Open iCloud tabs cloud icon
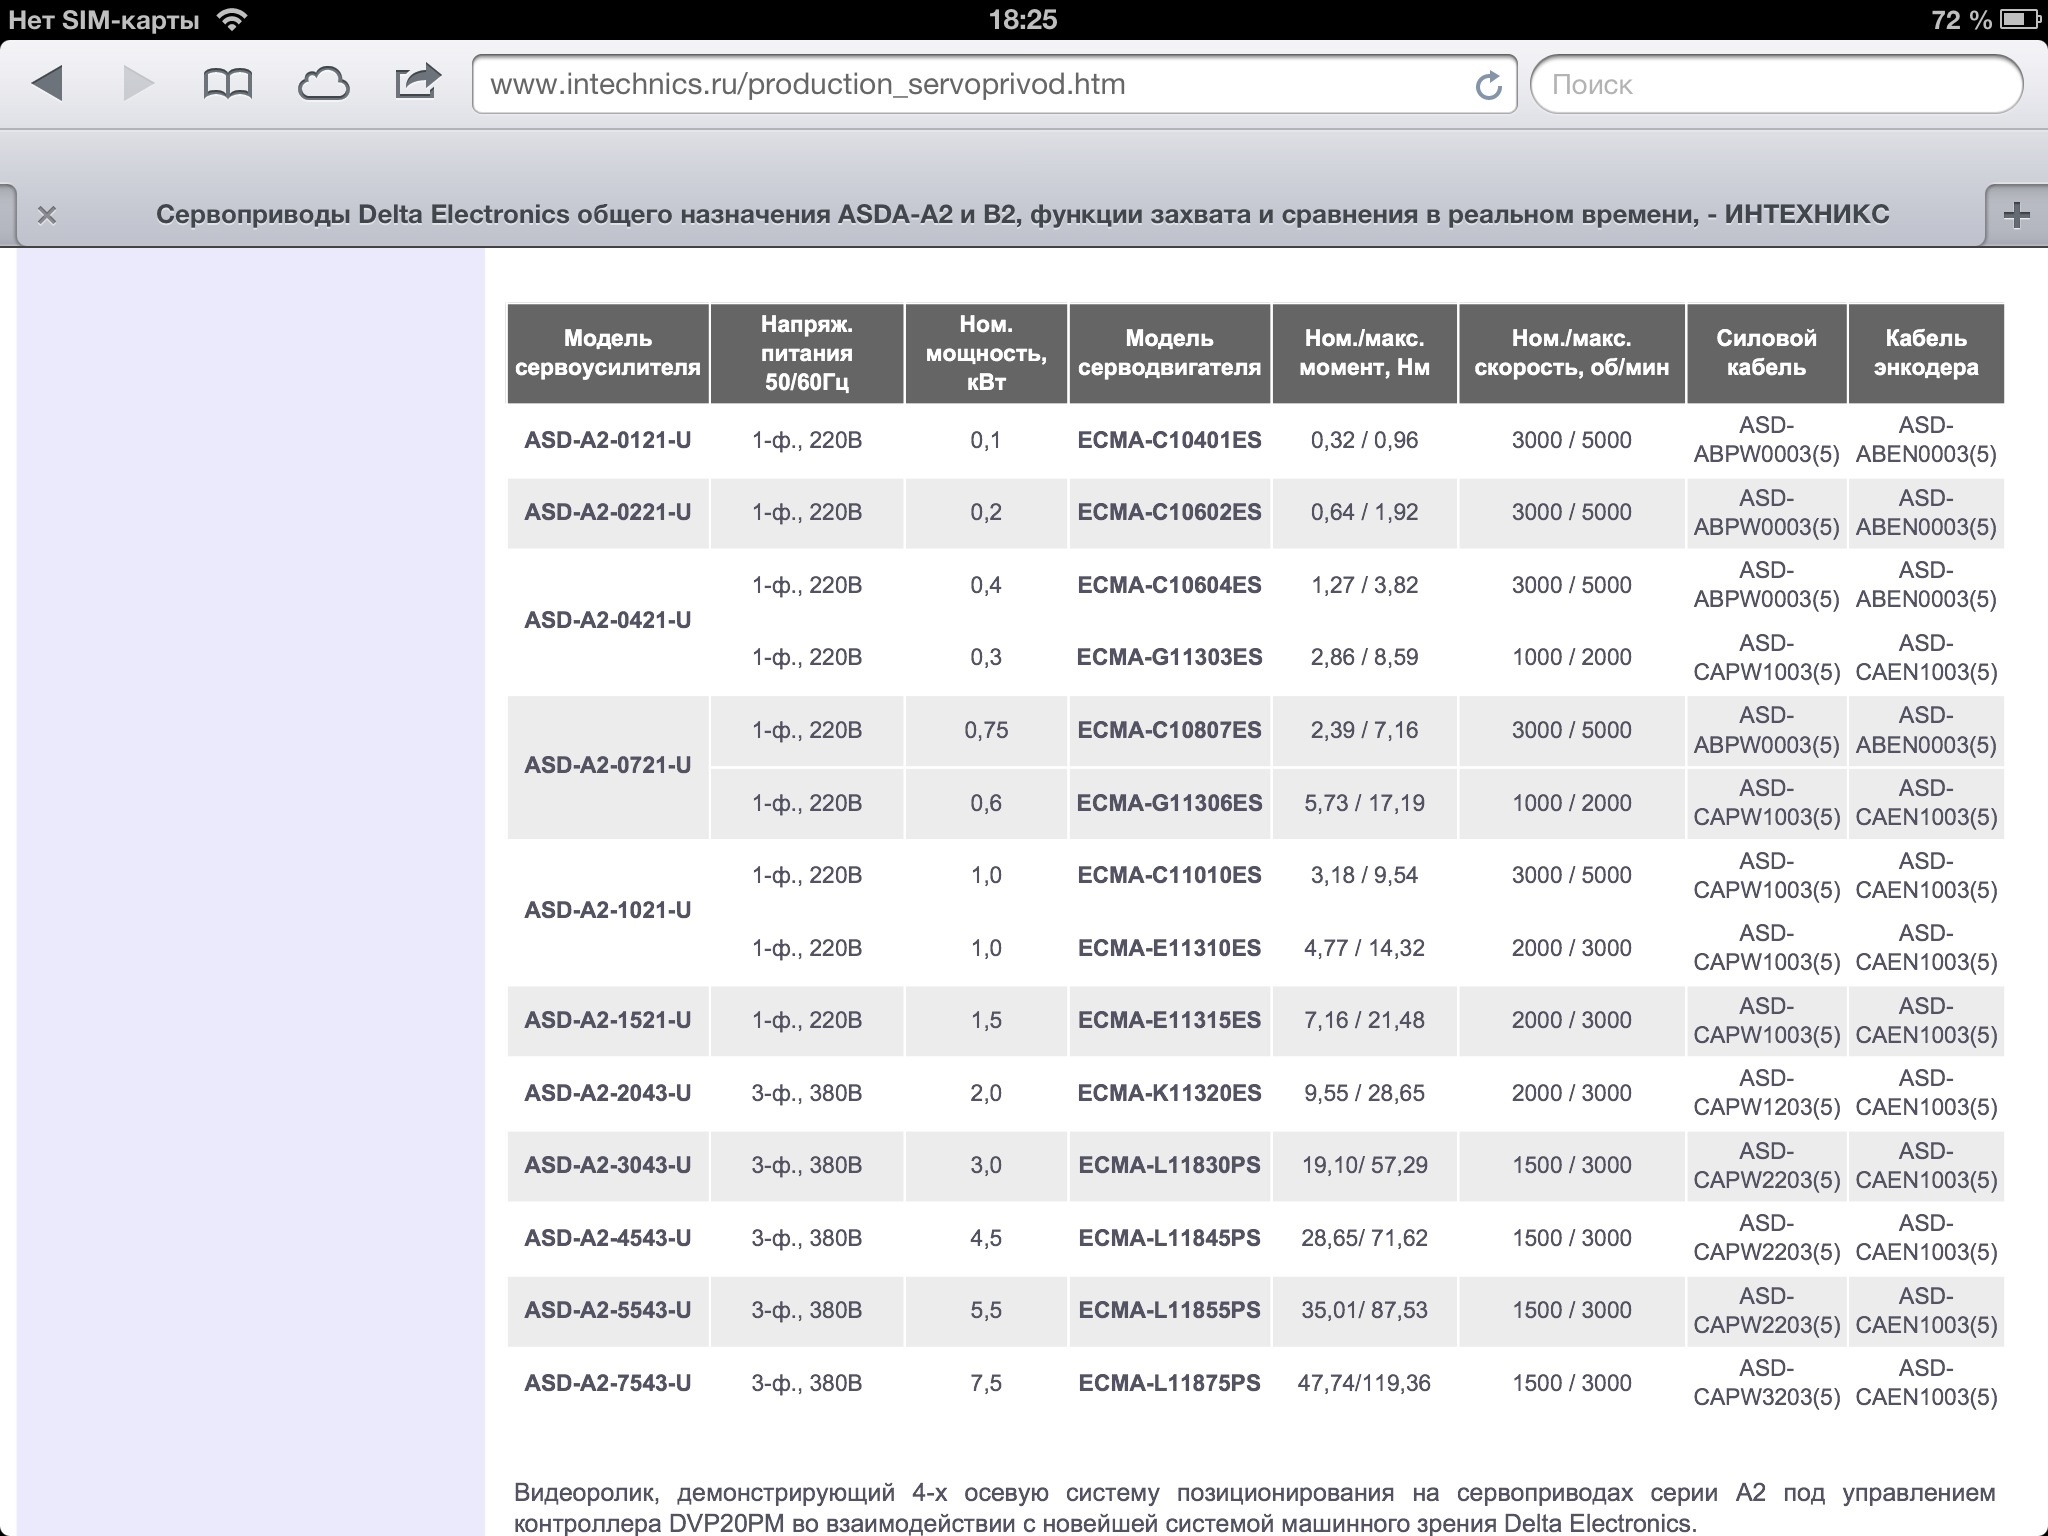 (x=323, y=84)
